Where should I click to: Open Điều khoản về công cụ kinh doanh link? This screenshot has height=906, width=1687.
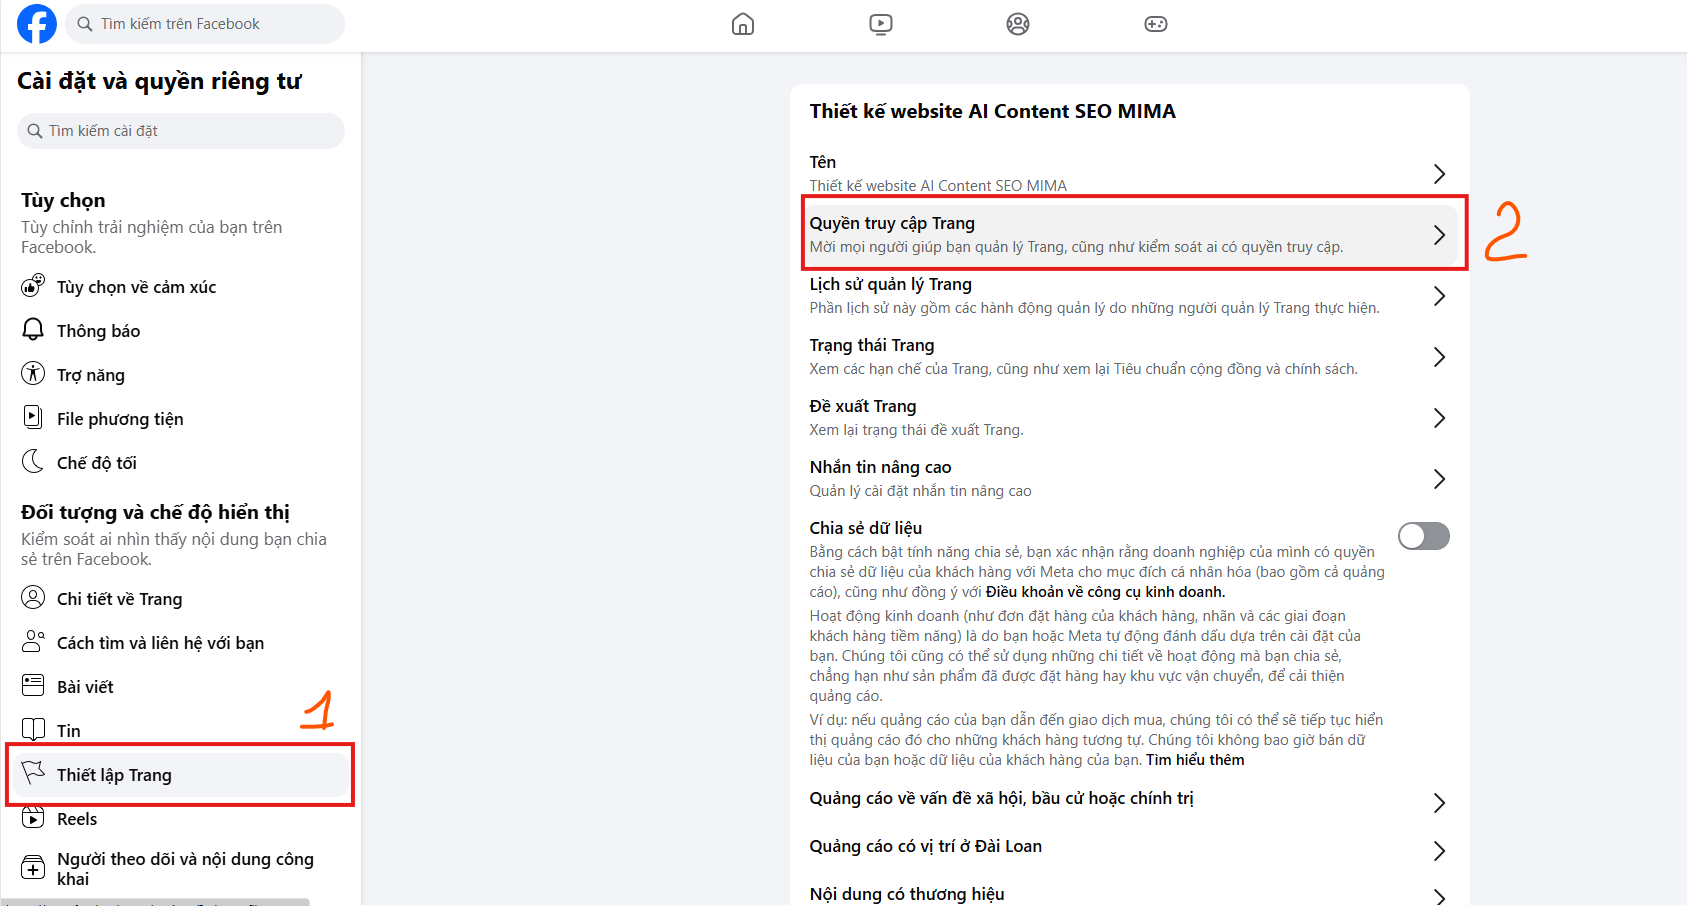pos(1104,592)
